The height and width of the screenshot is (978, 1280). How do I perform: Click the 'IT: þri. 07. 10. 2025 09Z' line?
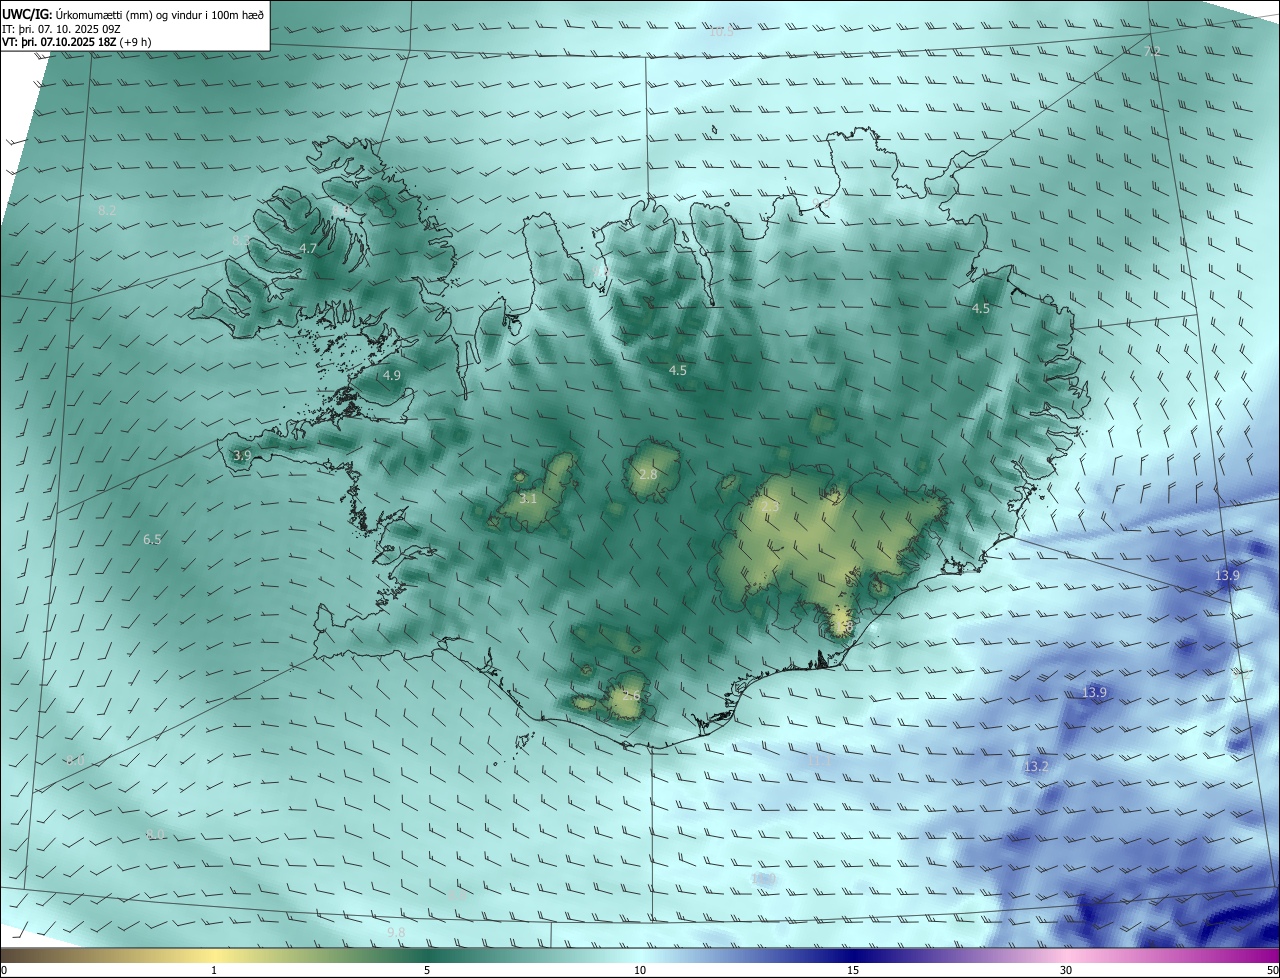pos(62,28)
